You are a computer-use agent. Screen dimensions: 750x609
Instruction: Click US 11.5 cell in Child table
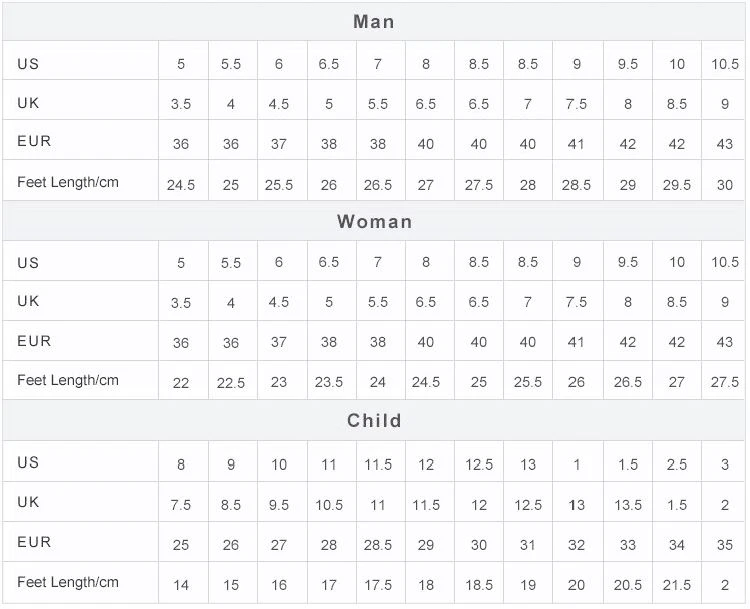(x=378, y=465)
